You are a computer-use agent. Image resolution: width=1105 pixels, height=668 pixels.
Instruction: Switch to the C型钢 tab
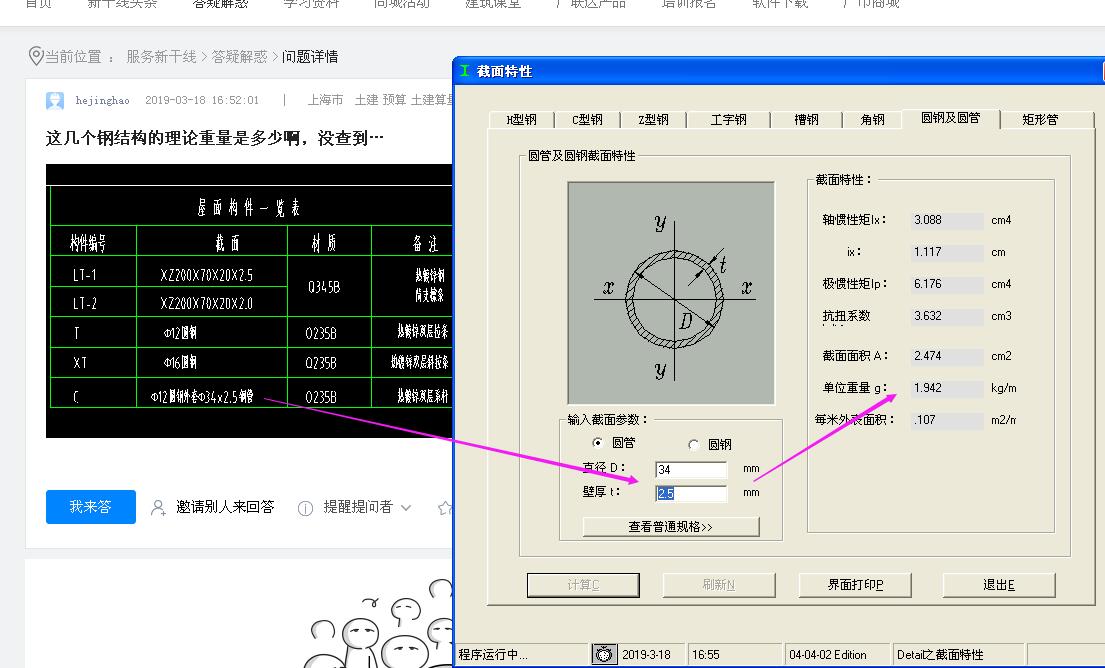click(587, 120)
